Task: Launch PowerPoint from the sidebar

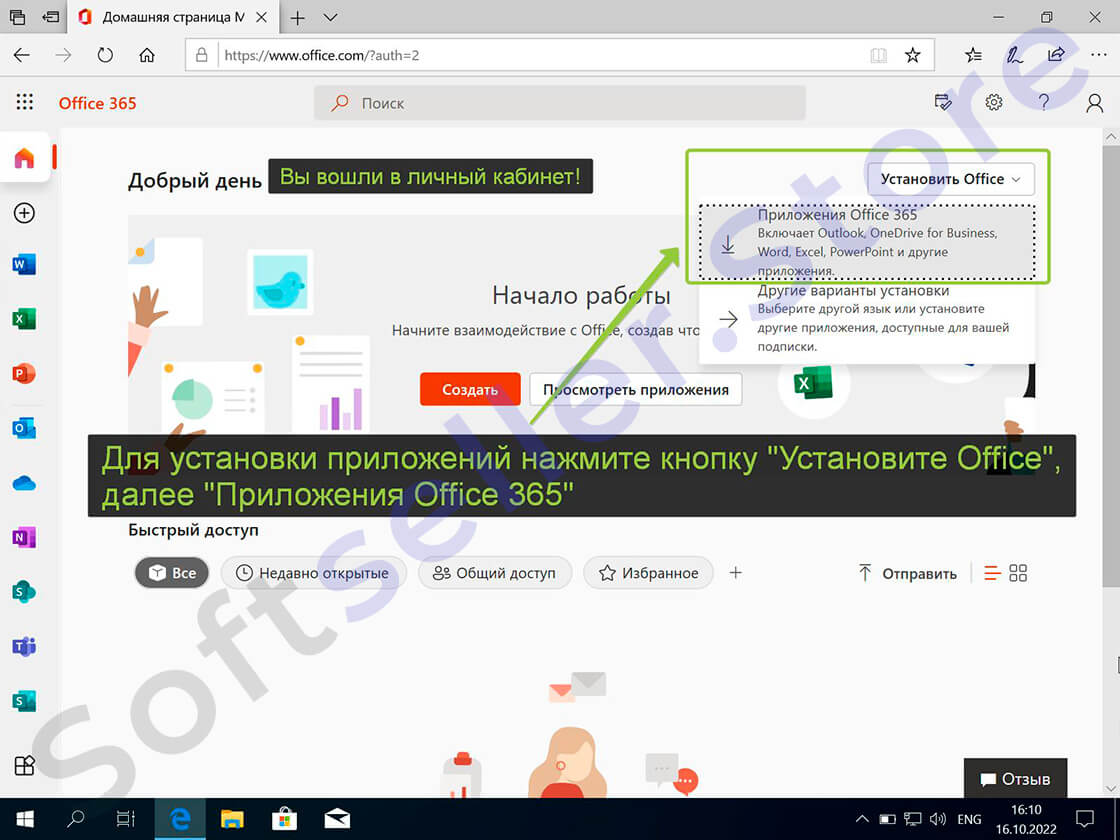Action: pos(24,374)
